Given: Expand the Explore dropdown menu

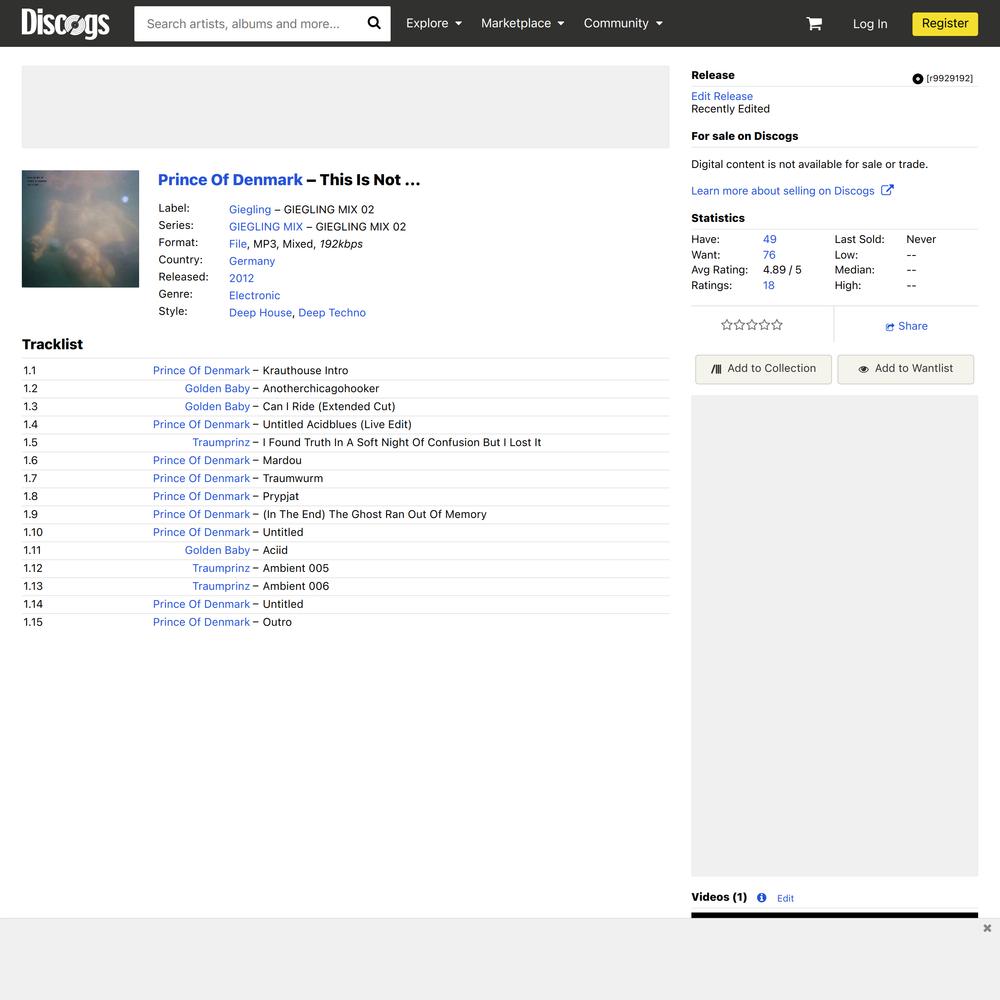Looking at the screenshot, I should (434, 23).
